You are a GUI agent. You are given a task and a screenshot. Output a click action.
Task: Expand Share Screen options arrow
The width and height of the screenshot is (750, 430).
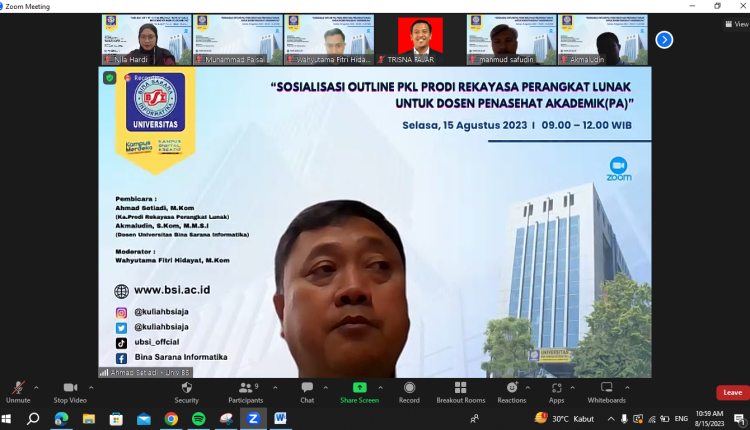coord(381,388)
